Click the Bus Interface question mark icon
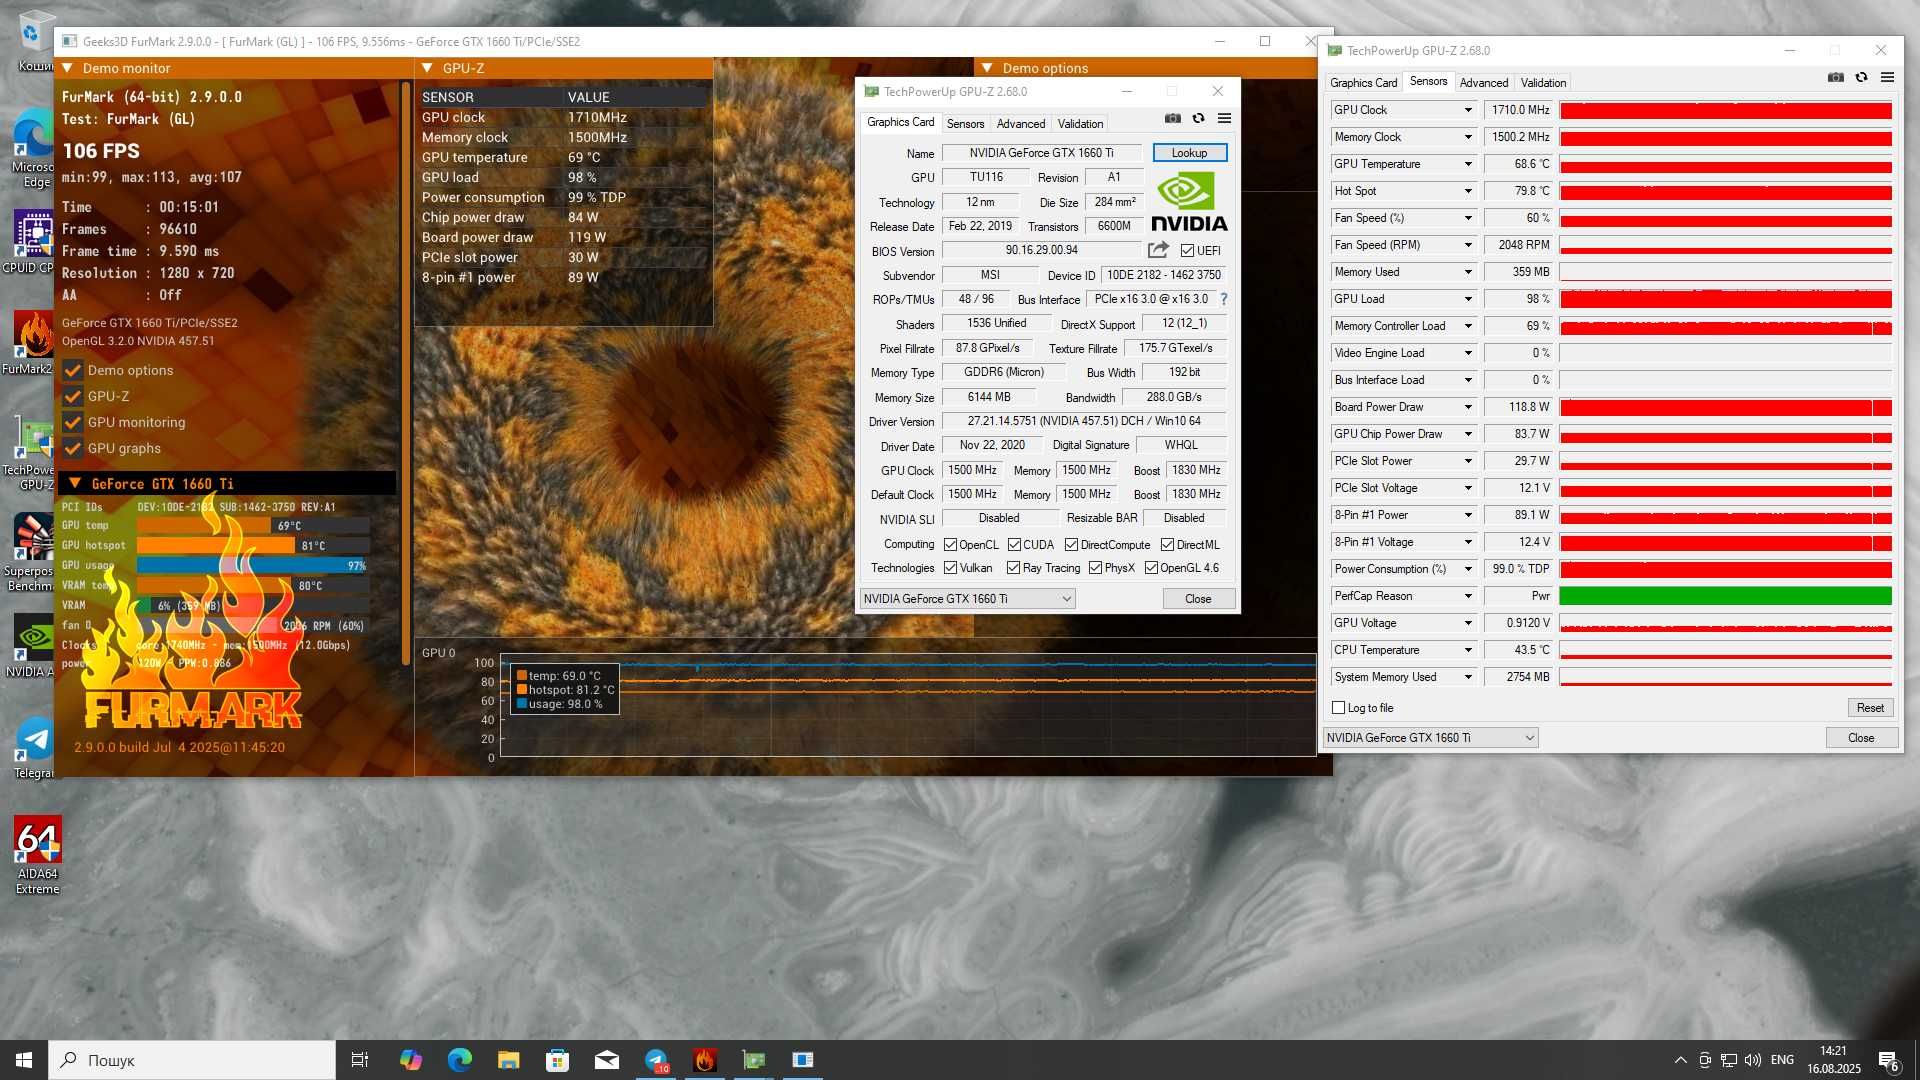Screen dimensions: 1920x1080 (x=1224, y=299)
